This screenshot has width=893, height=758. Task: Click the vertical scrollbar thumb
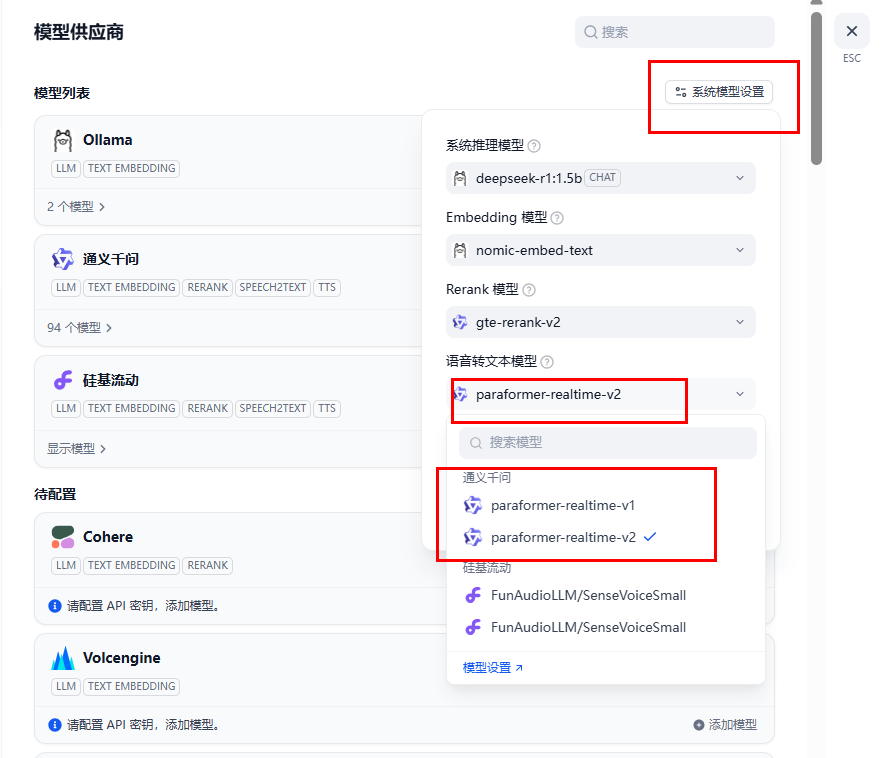pyautogui.click(x=817, y=88)
